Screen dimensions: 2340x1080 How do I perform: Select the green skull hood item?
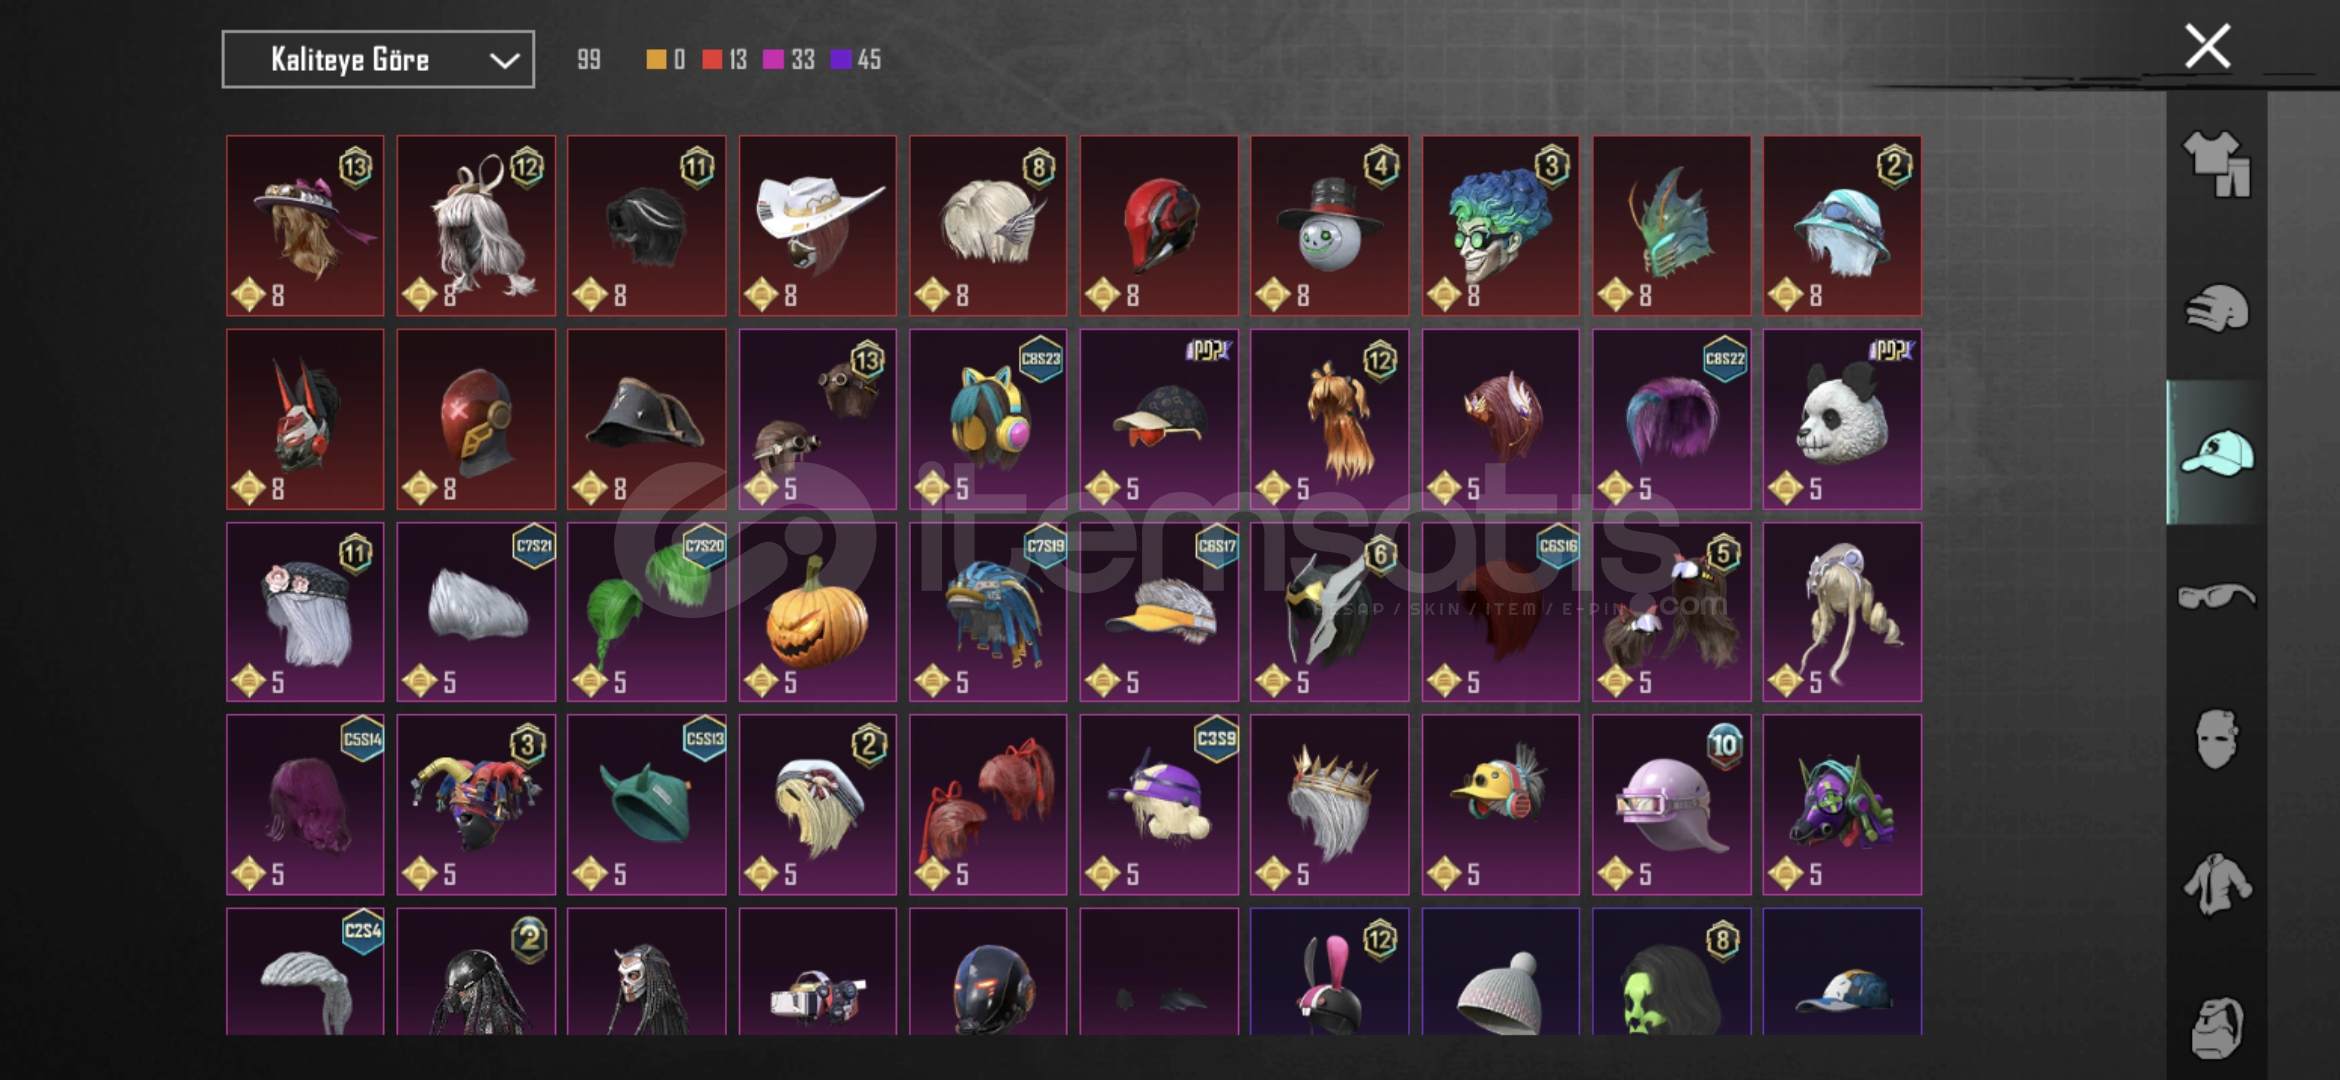coord(1671,972)
